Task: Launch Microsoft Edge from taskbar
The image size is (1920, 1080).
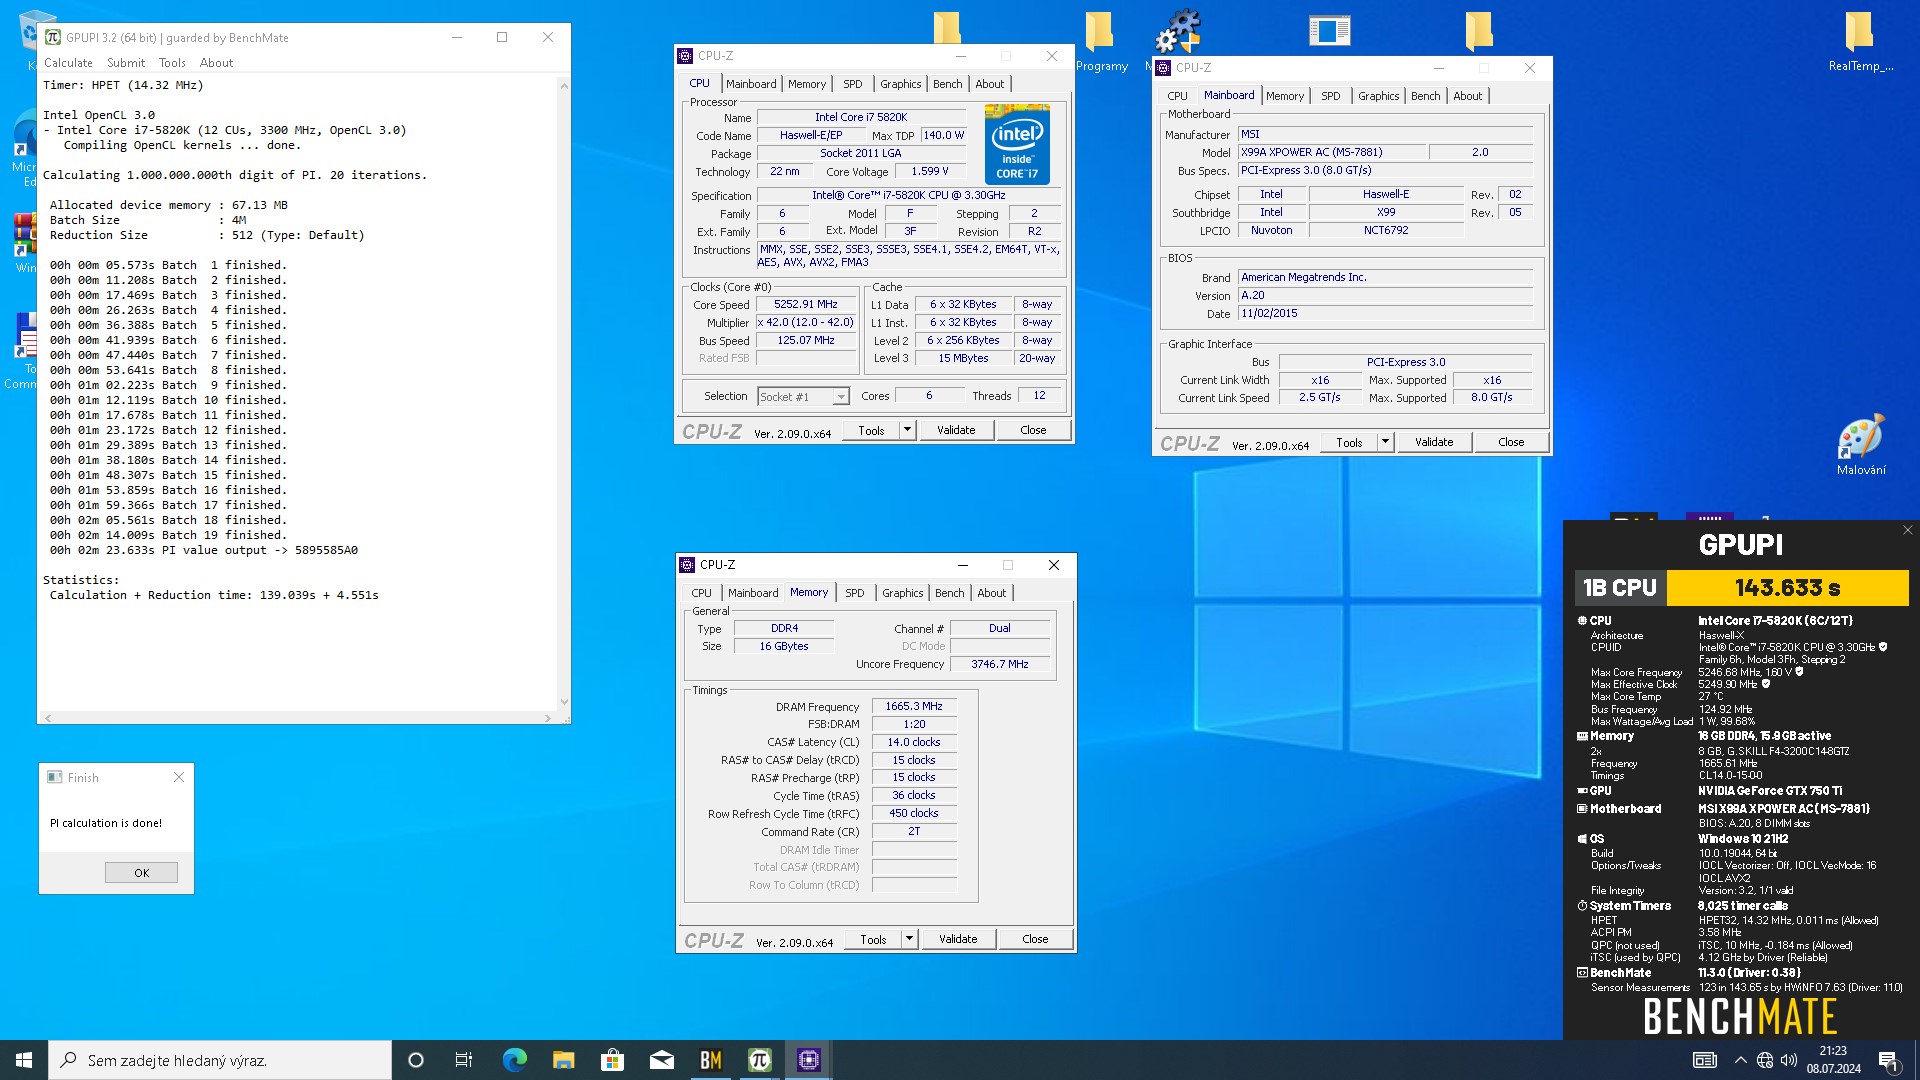Action: [x=514, y=1060]
